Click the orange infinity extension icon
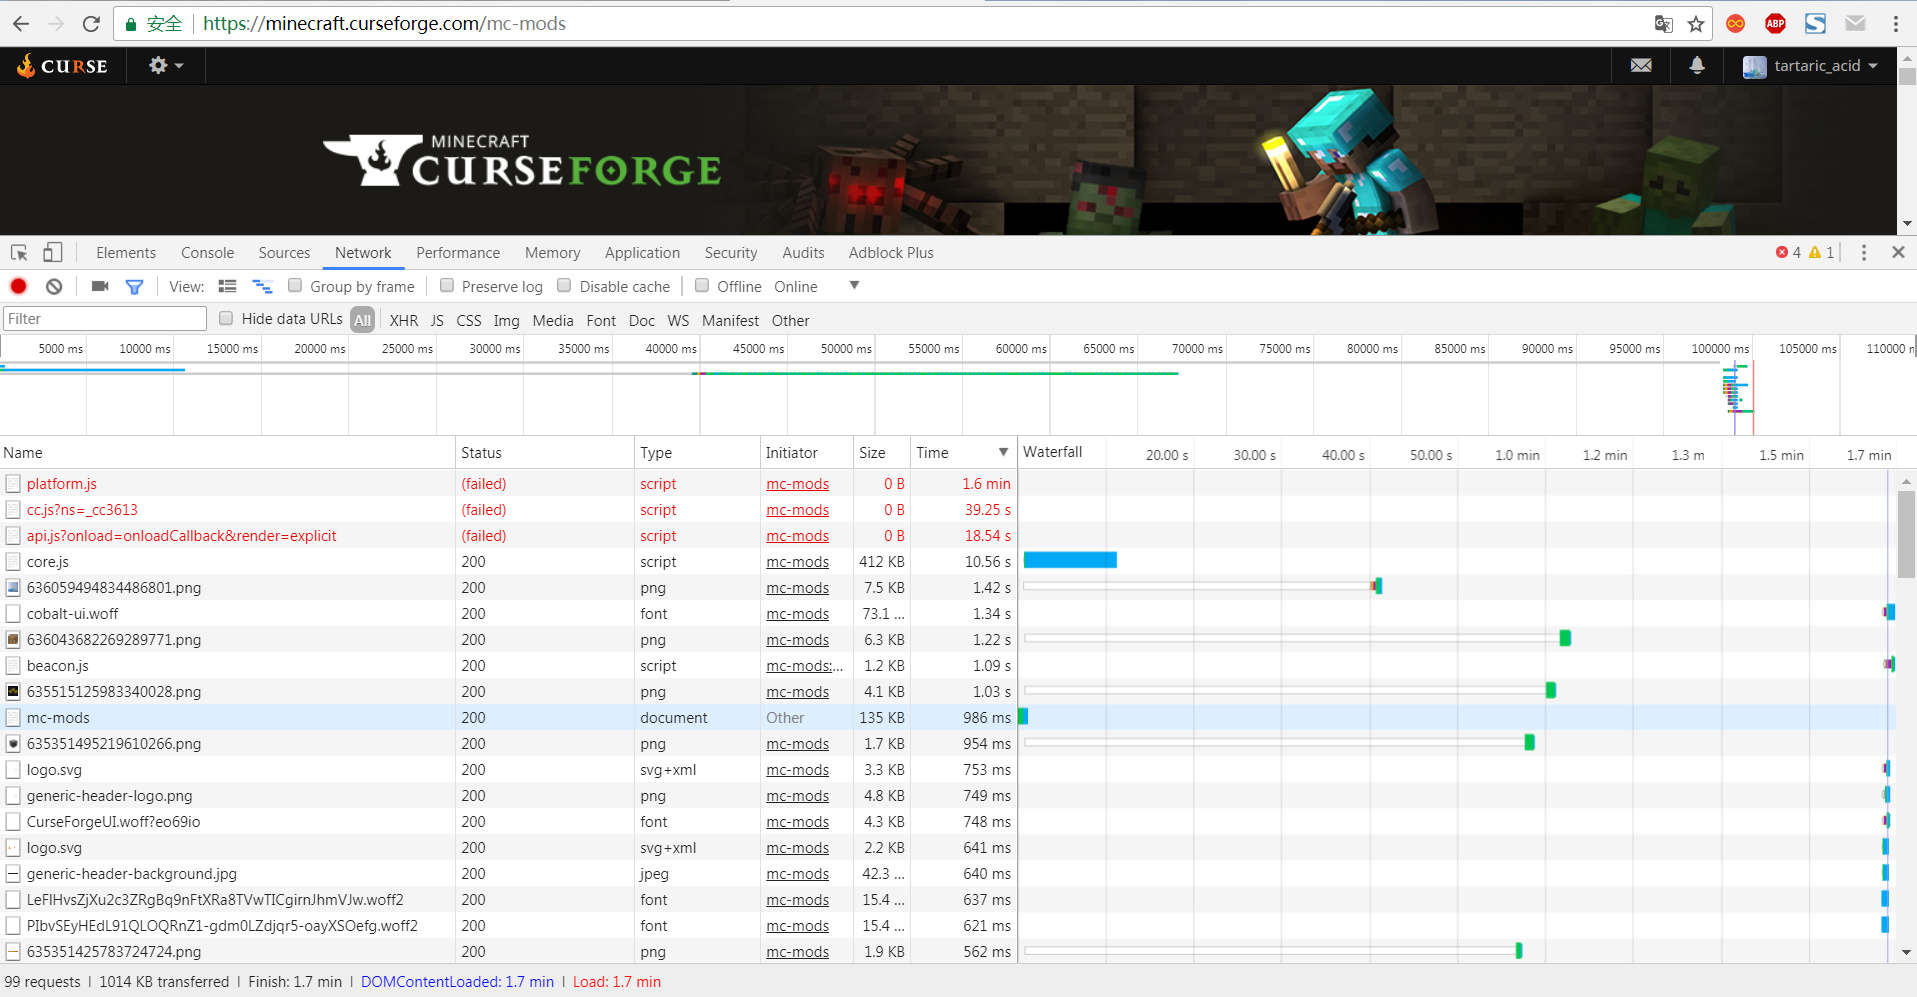This screenshot has height=997, width=1917. click(x=1736, y=24)
